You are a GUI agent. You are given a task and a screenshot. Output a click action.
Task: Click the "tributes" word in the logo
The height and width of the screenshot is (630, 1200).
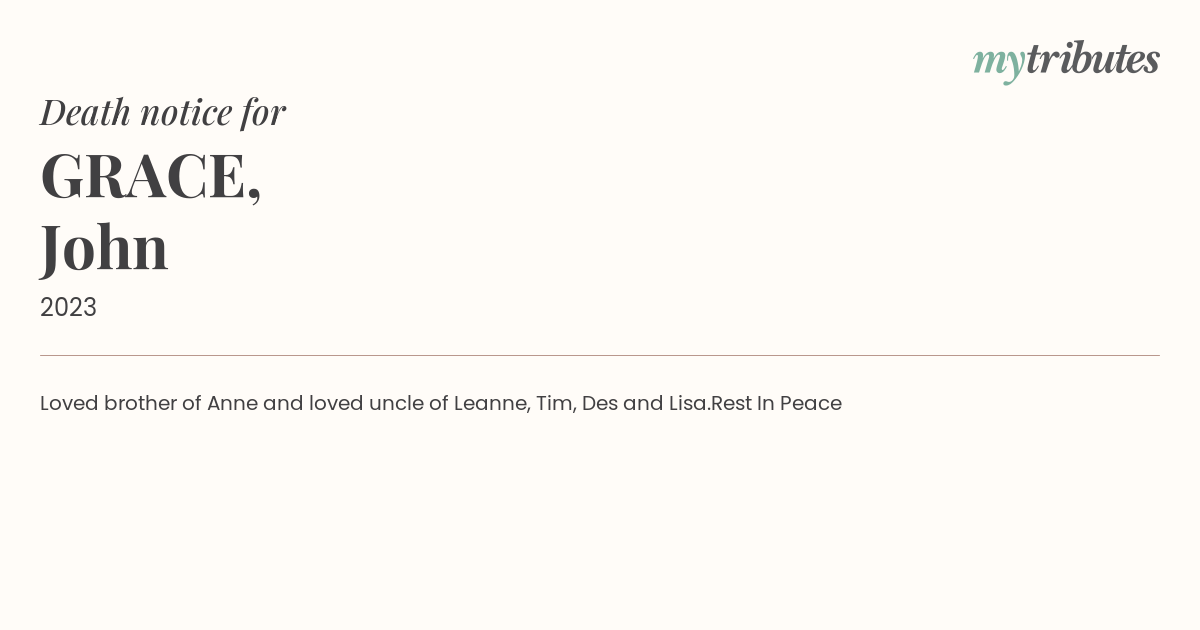[1093, 58]
